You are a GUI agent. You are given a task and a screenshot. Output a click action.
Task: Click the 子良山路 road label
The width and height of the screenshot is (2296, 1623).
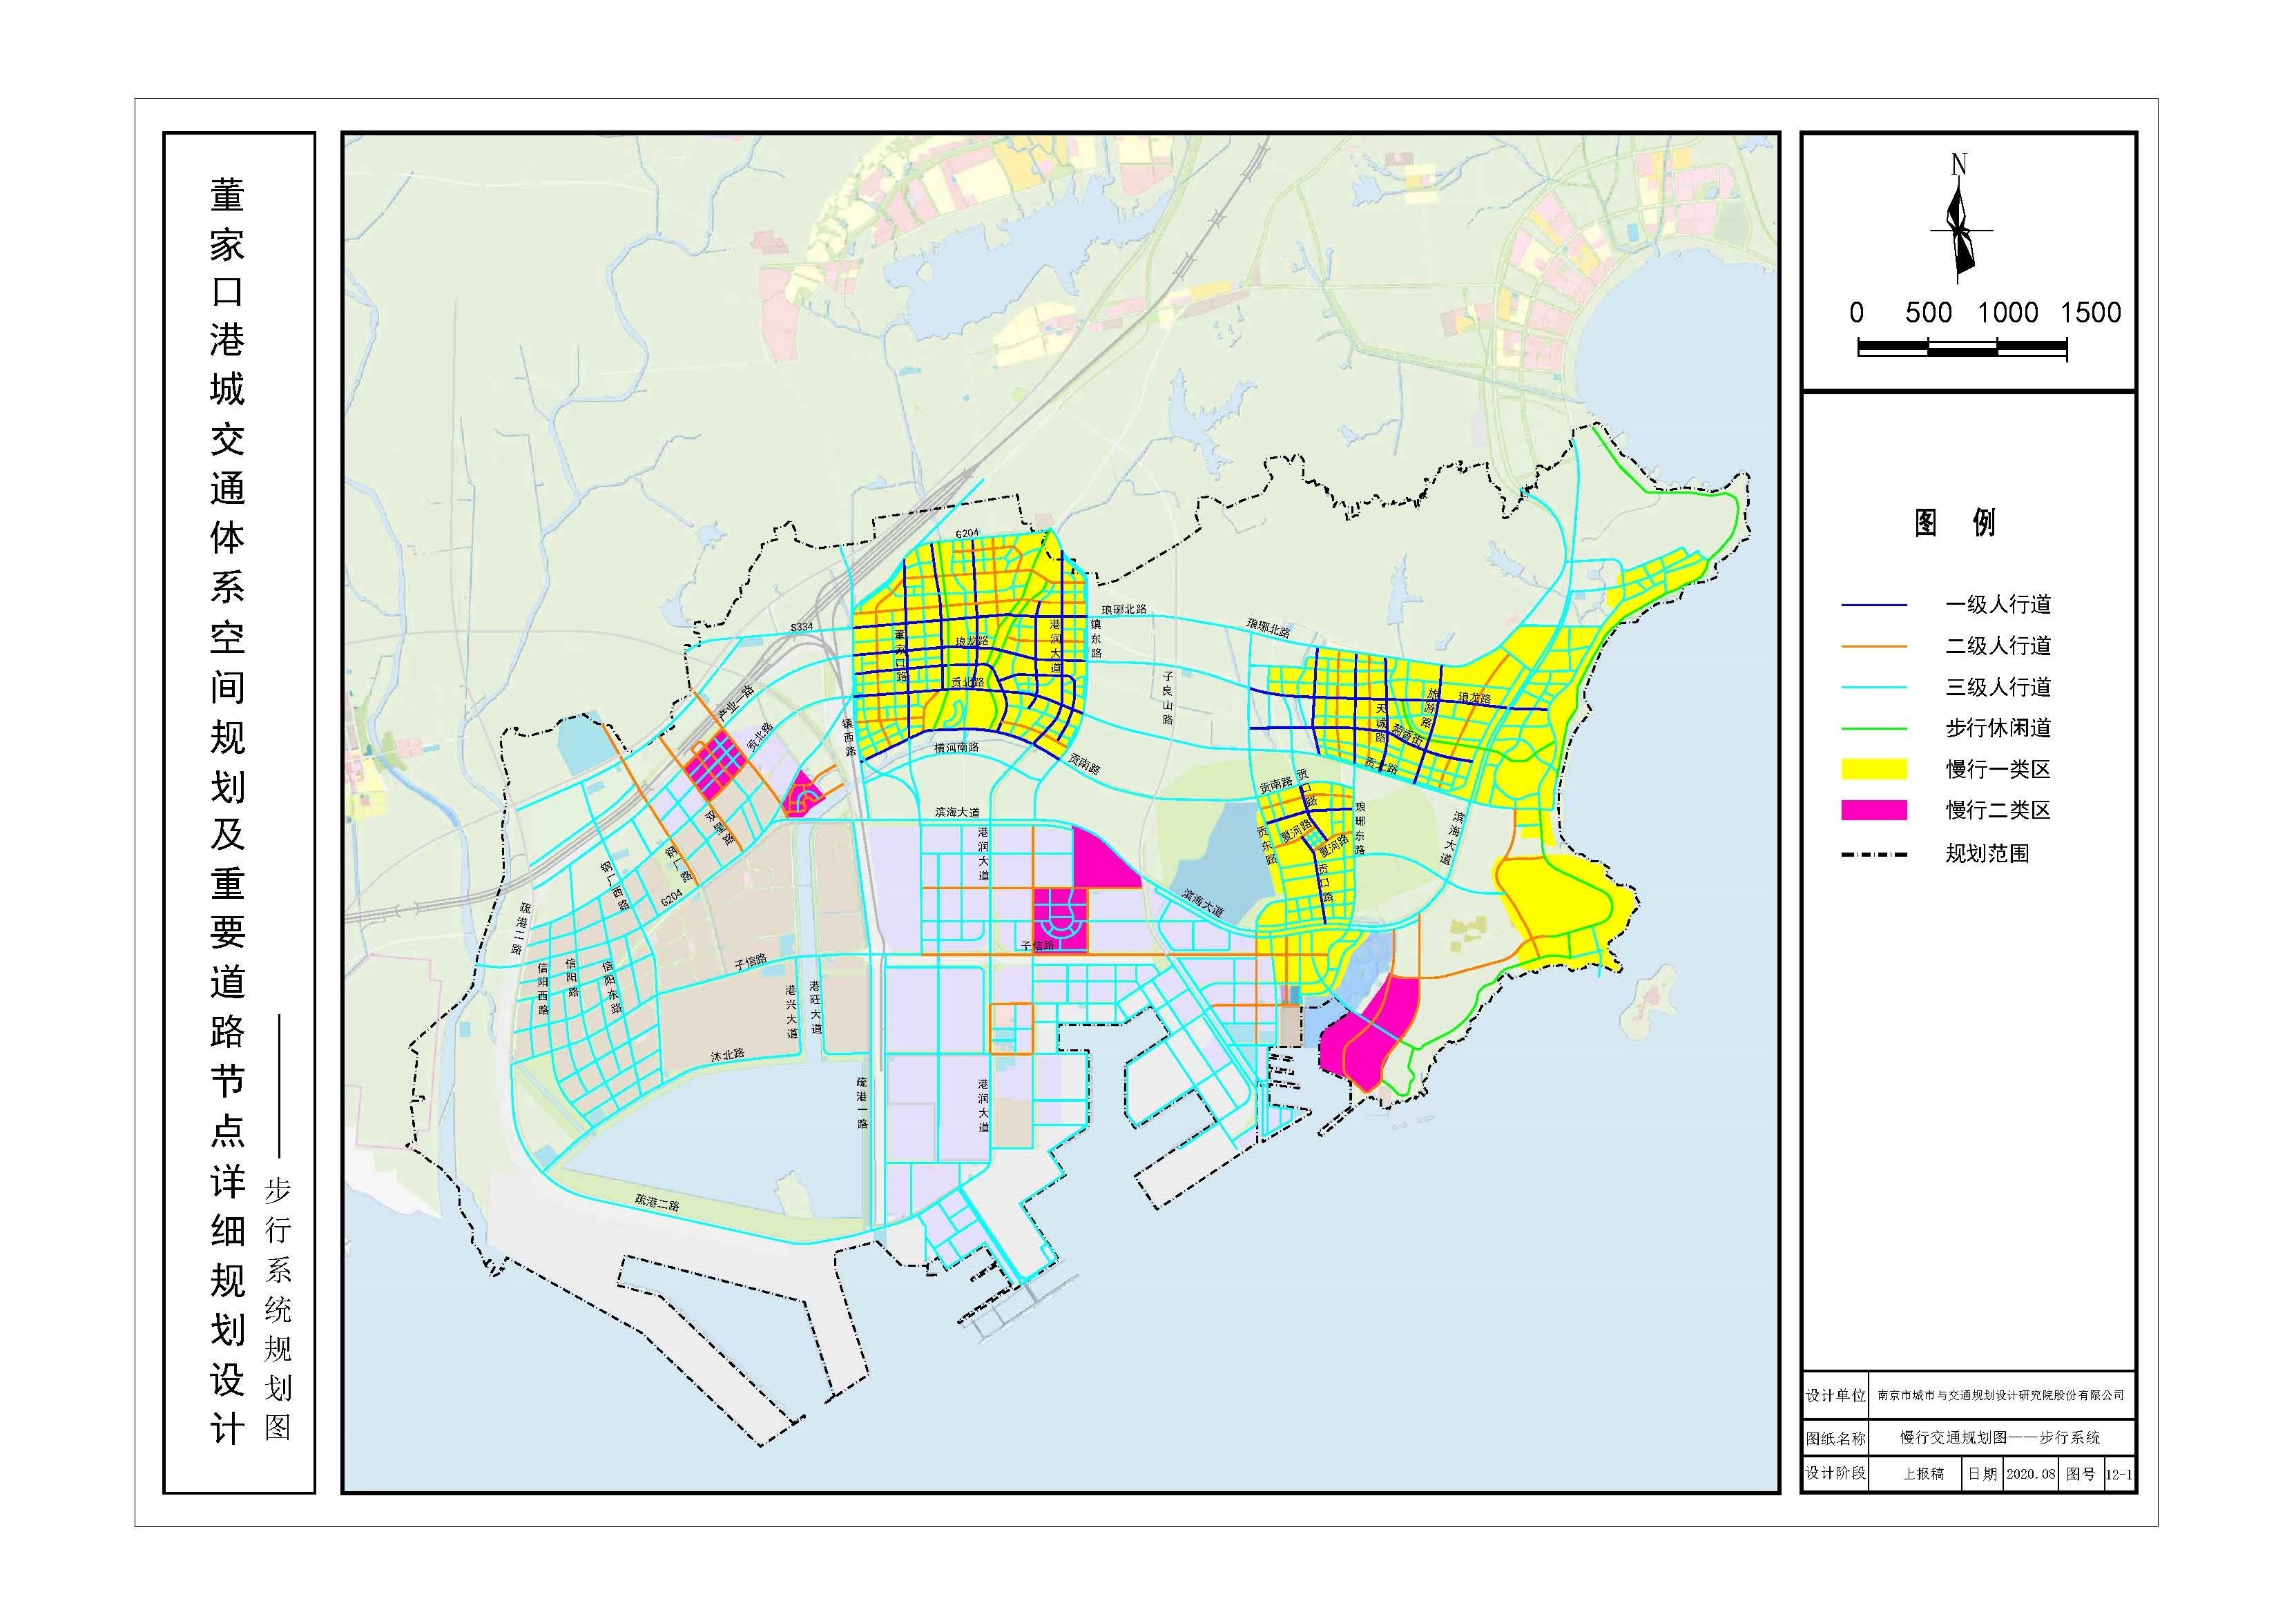pyautogui.click(x=1167, y=698)
